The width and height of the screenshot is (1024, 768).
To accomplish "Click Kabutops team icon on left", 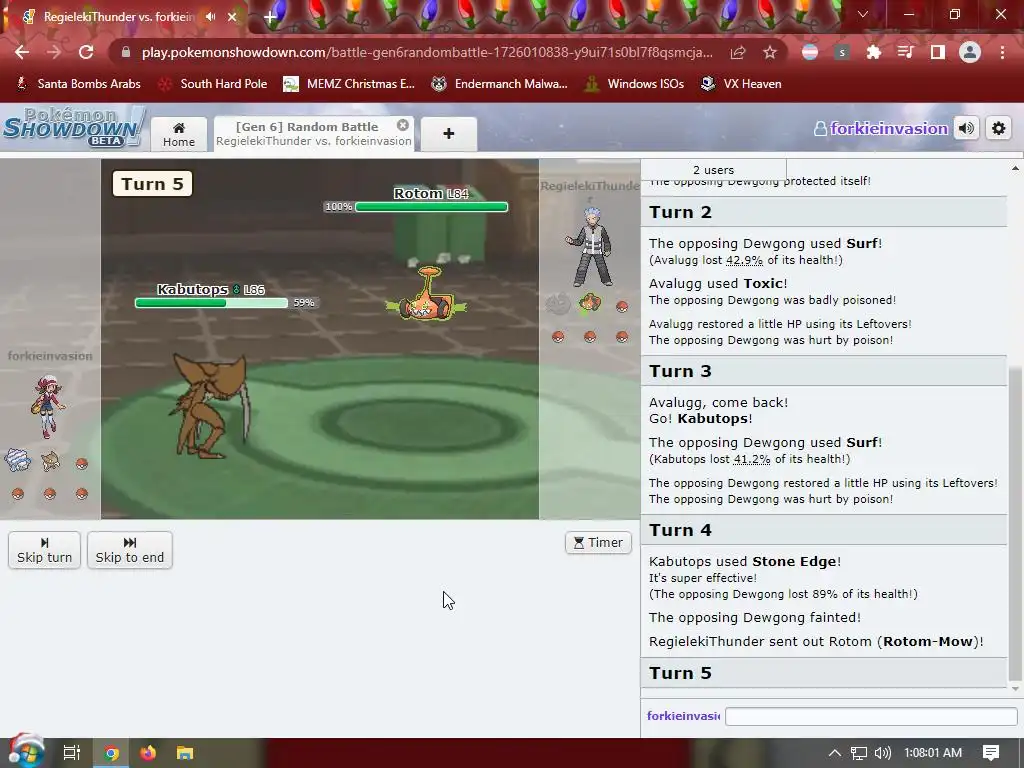I will click(x=50, y=462).
